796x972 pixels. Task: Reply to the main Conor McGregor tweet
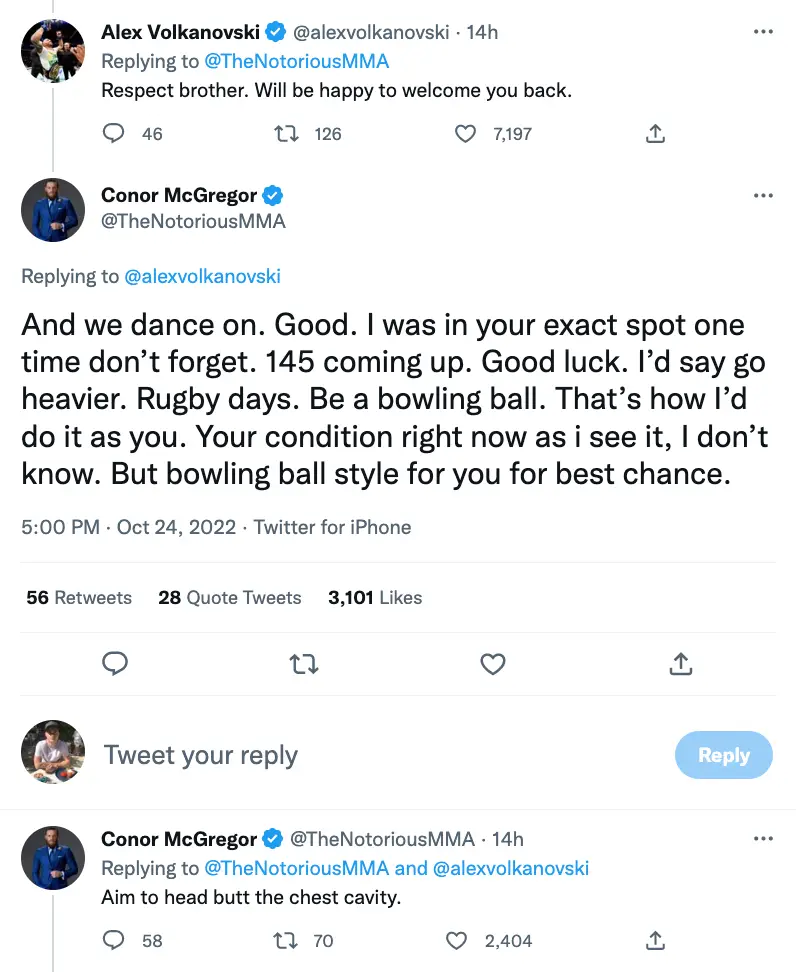116,663
